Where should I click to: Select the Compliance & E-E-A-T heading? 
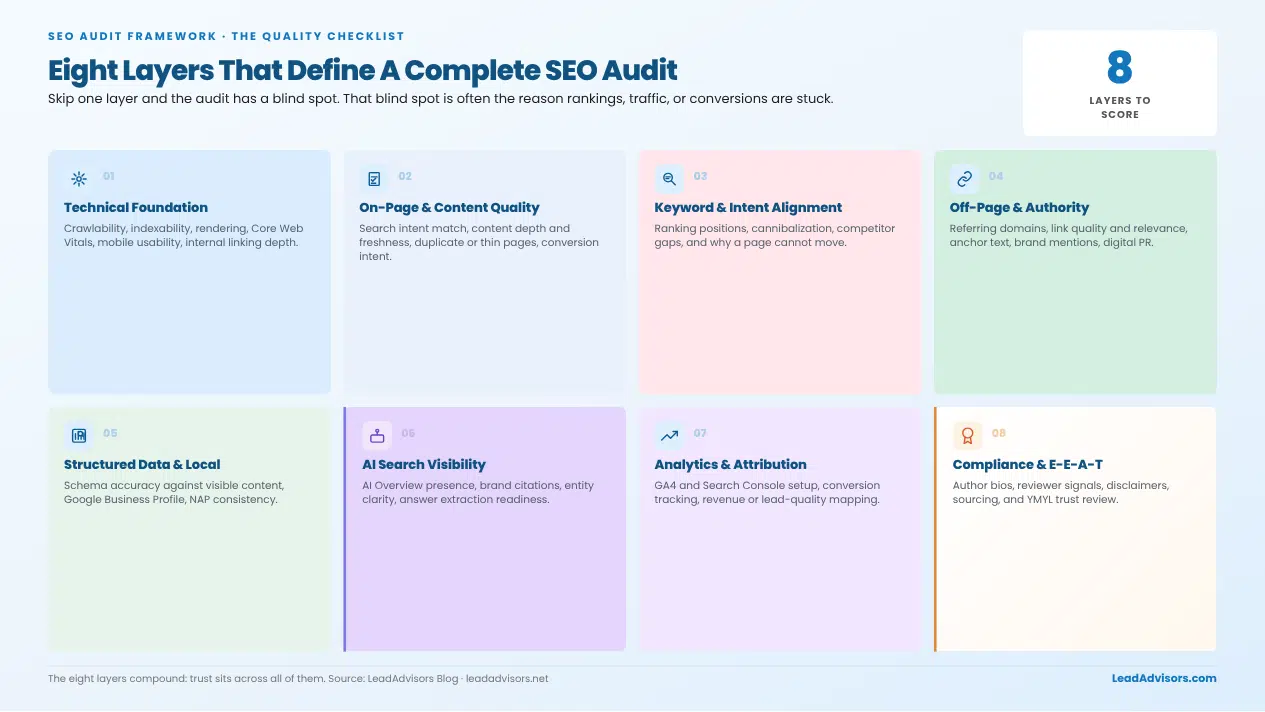tap(1028, 465)
